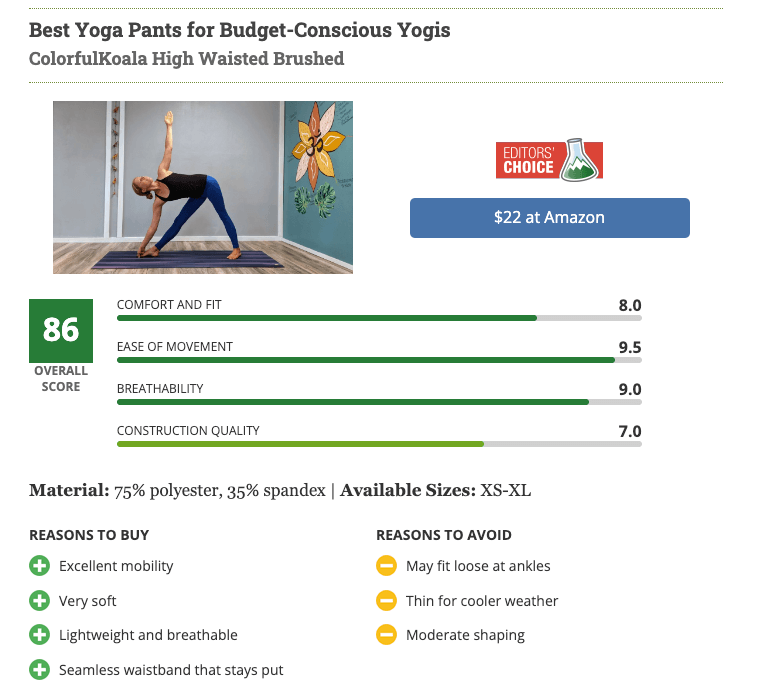The height and width of the screenshot is (684, 776).
Task: Click the Construction Quality rating bar
Action: click(379, 444)
